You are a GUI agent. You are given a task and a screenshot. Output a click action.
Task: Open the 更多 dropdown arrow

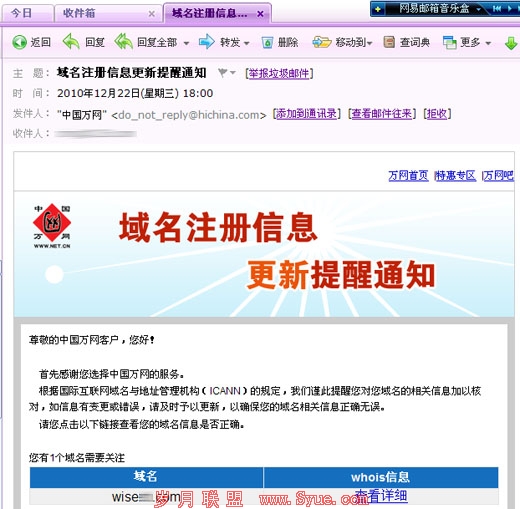click(488, 43)
